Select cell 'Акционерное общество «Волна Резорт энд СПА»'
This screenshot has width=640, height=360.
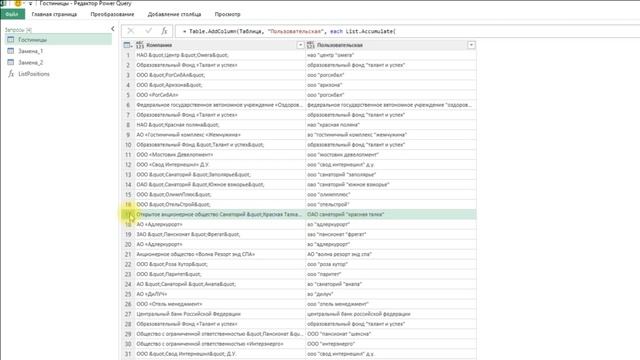click(220, 254)
